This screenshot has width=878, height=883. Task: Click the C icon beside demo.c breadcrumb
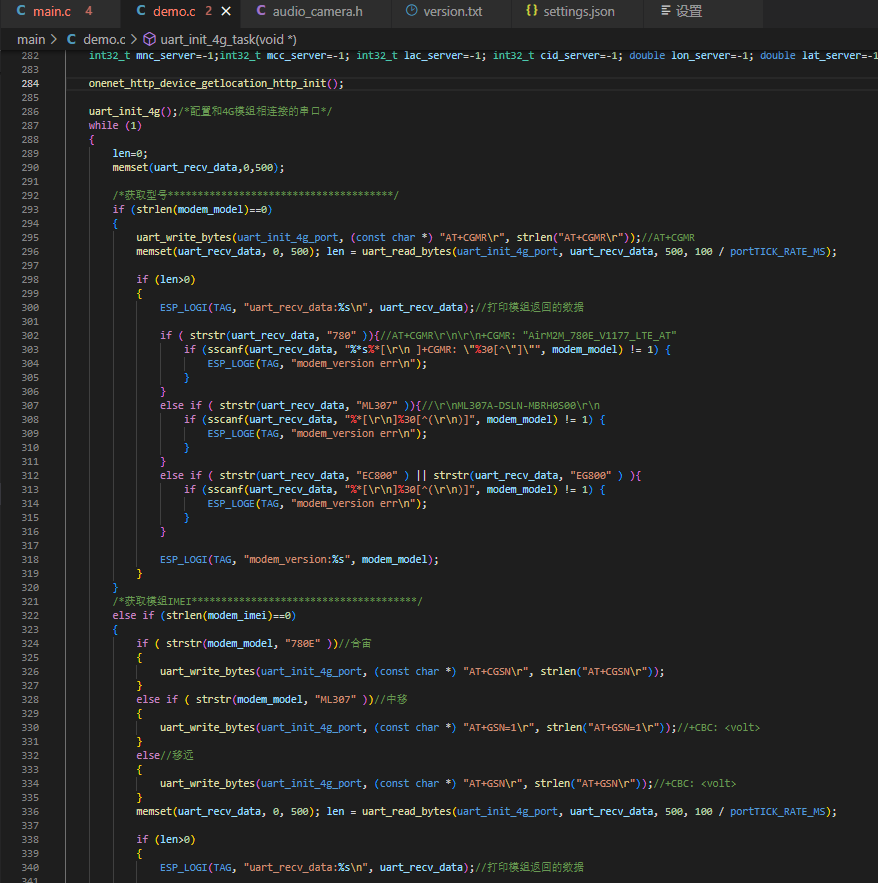(x=72, y=39)
